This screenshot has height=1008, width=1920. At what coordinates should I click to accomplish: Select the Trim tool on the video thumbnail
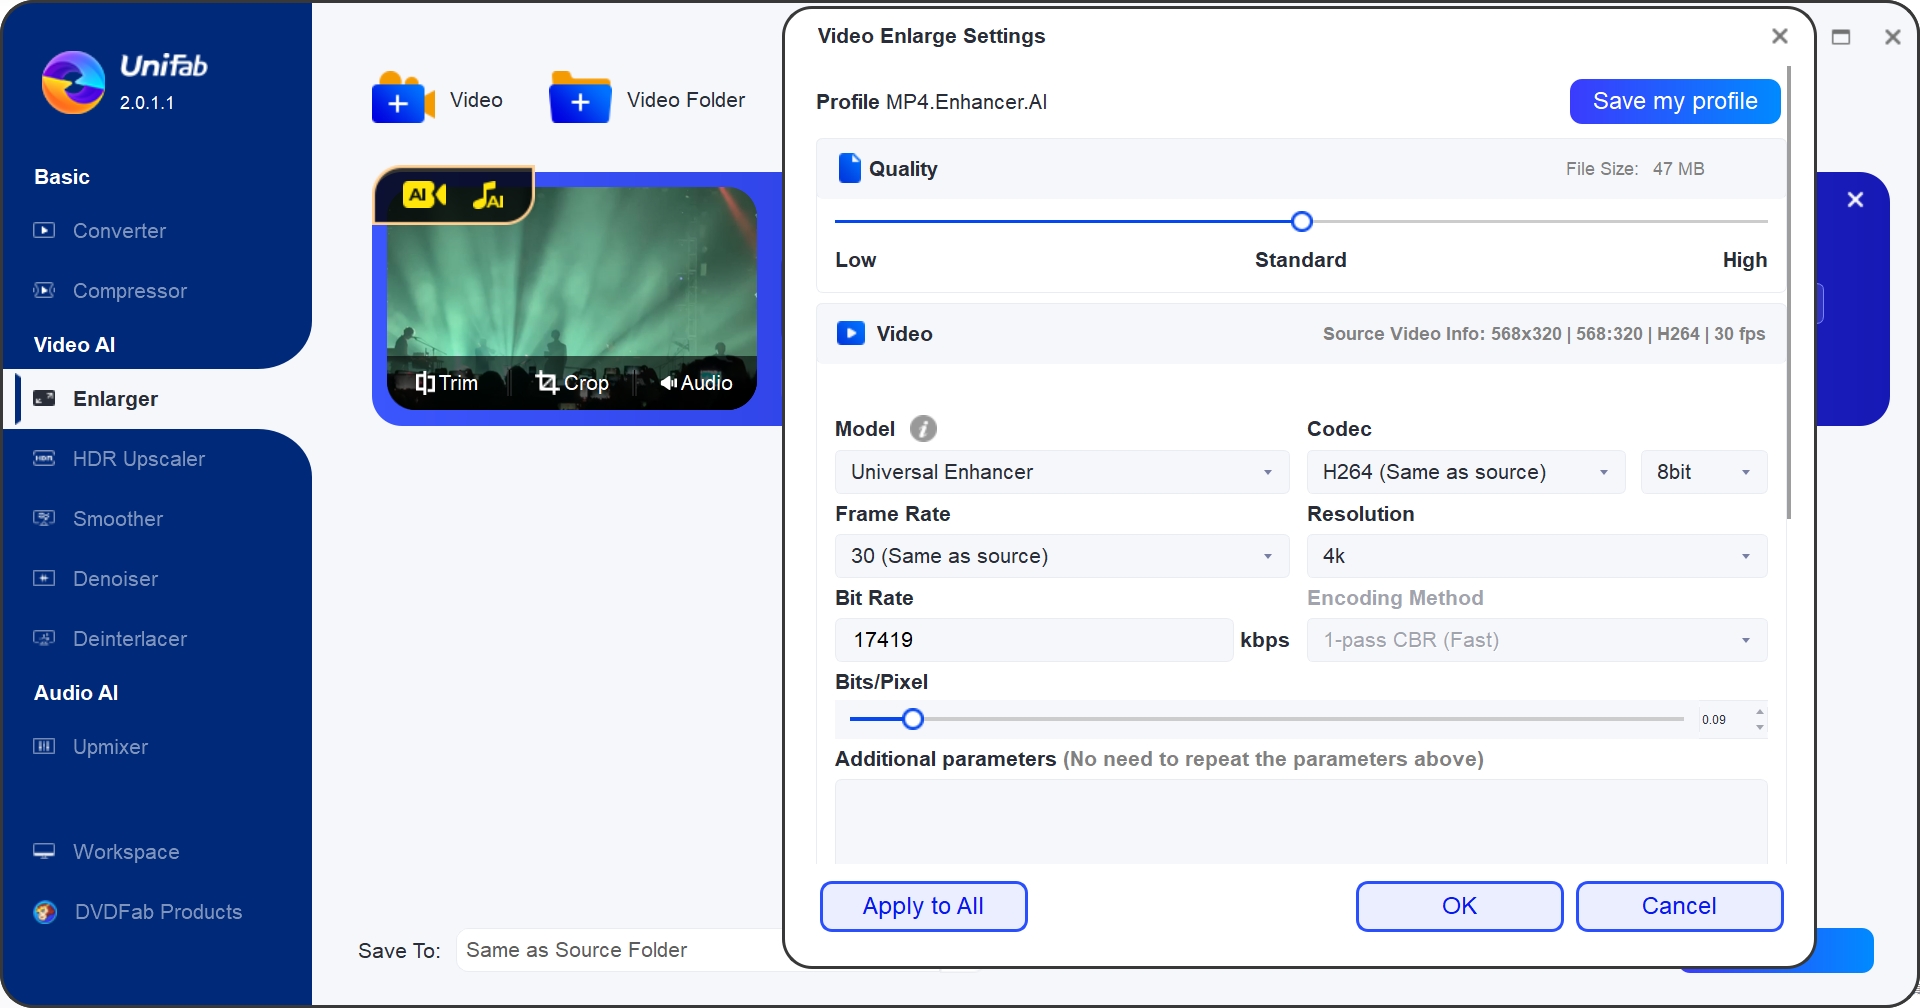click(x=447, y=382)
